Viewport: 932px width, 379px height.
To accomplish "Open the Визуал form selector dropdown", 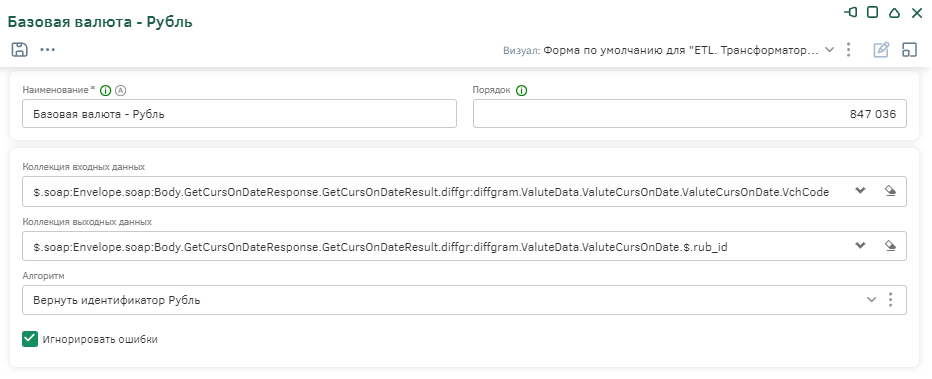I will click(x=830, y=50).
